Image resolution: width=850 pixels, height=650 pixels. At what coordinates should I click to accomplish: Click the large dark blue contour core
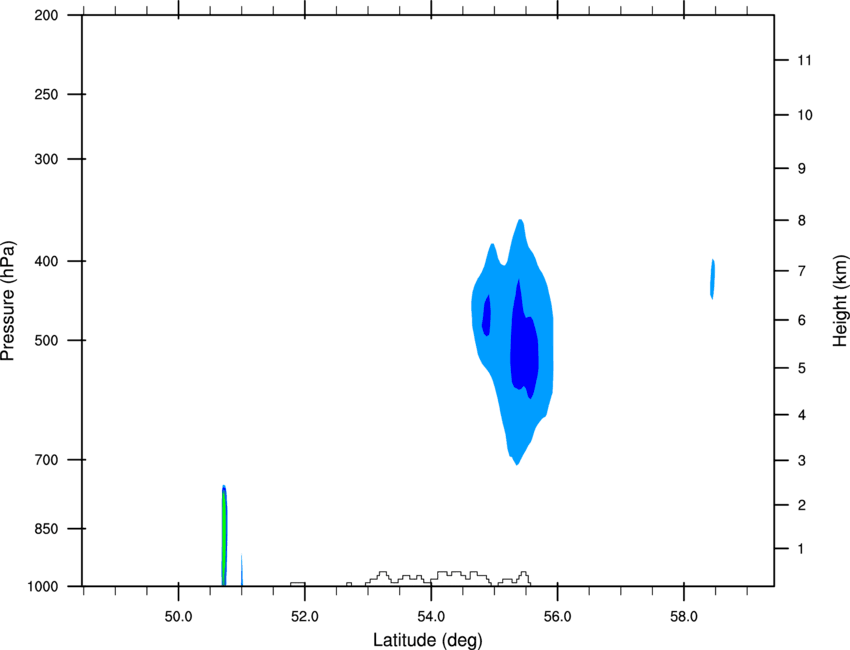click(524, 347)
